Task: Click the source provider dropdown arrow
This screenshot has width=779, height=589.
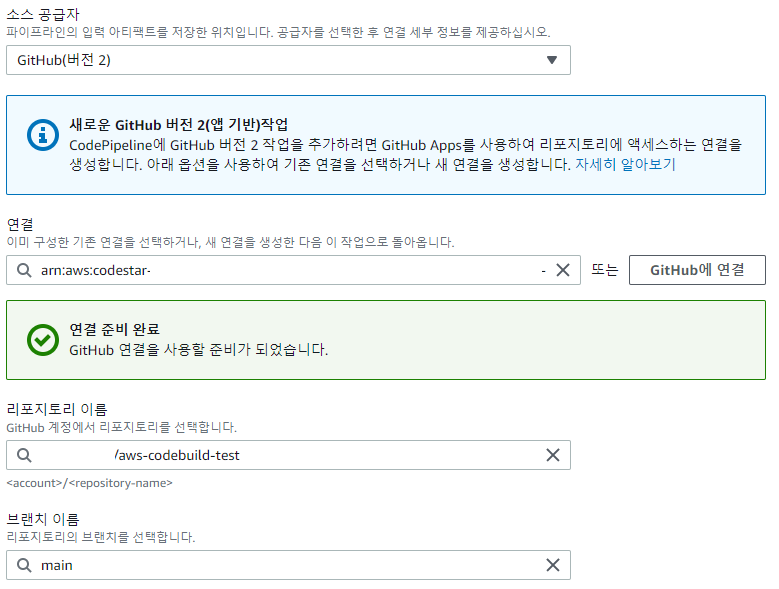Action: click(551, 60)
